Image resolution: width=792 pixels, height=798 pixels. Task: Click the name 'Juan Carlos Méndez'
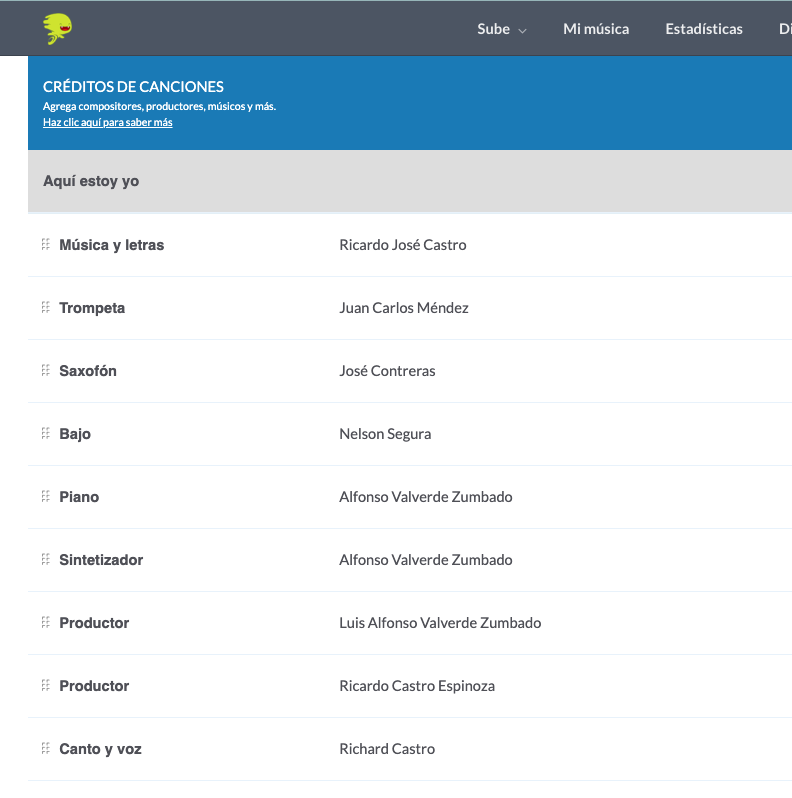404,308
